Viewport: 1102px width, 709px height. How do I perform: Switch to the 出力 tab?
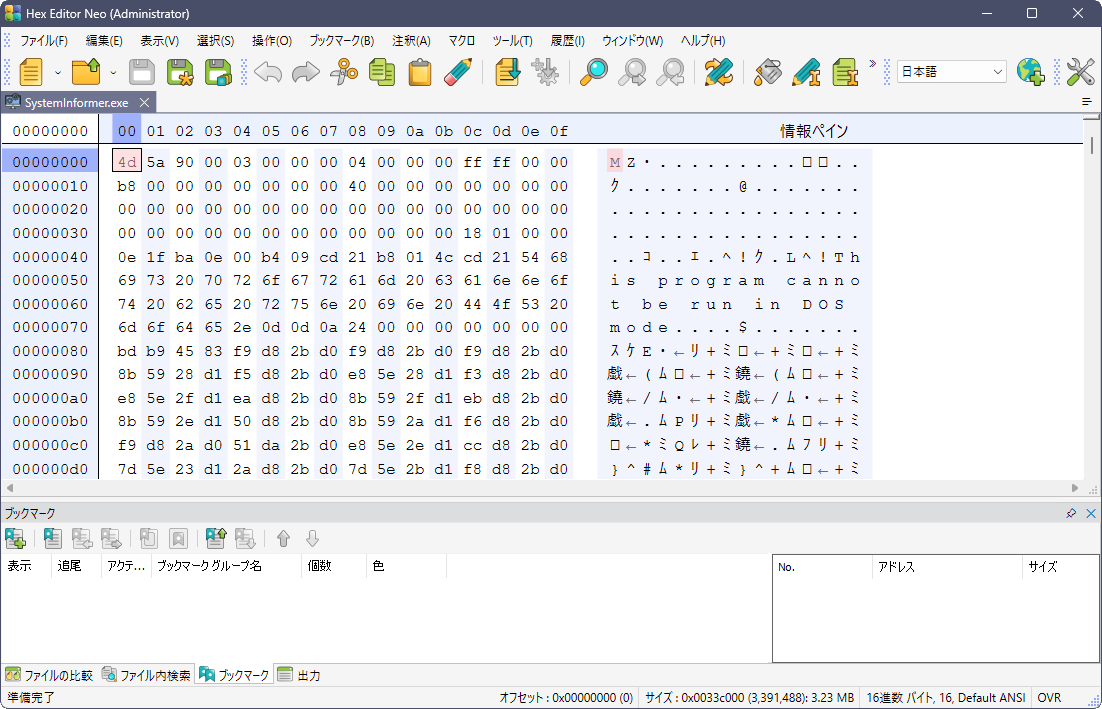[x=299, y=675]
